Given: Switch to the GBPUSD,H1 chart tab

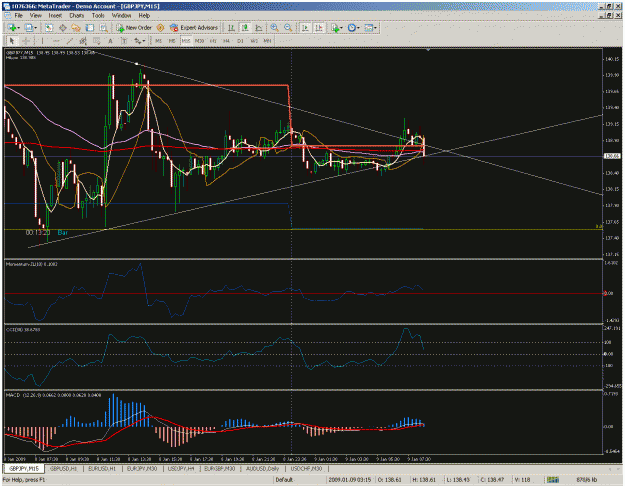Looking at the screenshot, I should (x=63, y=468).
